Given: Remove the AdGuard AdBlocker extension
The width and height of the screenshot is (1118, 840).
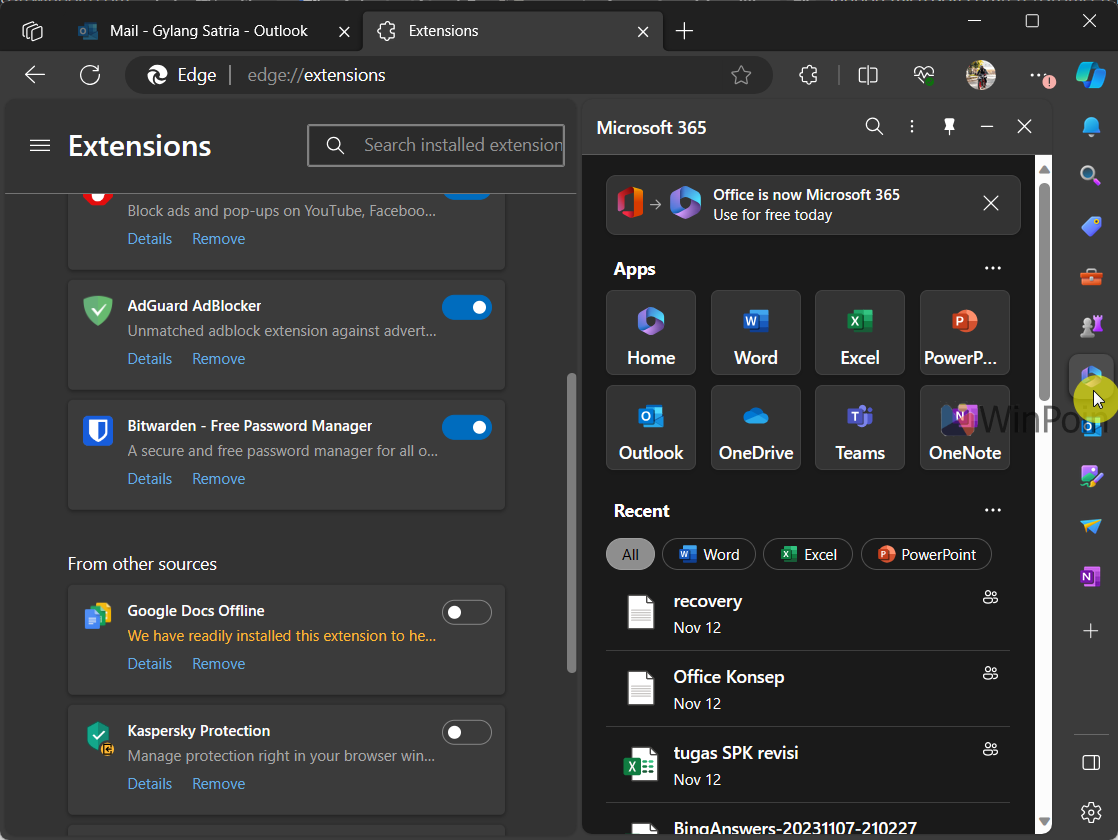Looking at the screenshot, I should click(x=219, y=359).
